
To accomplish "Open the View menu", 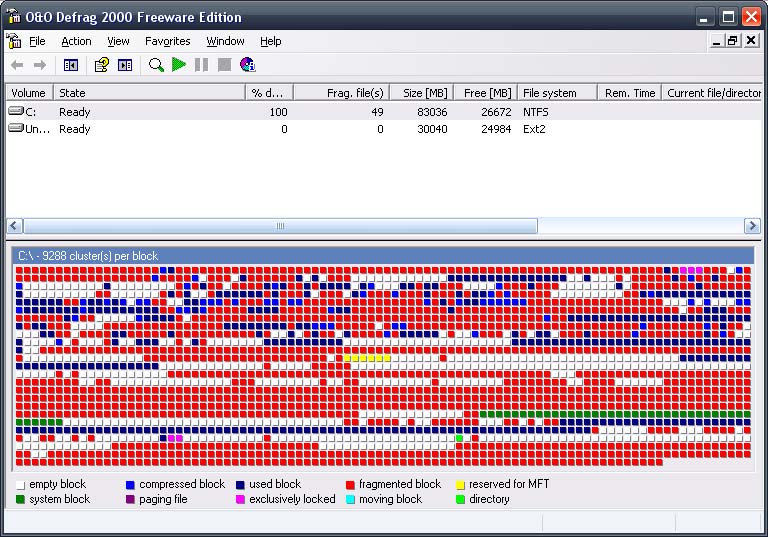I will [118, 41].
